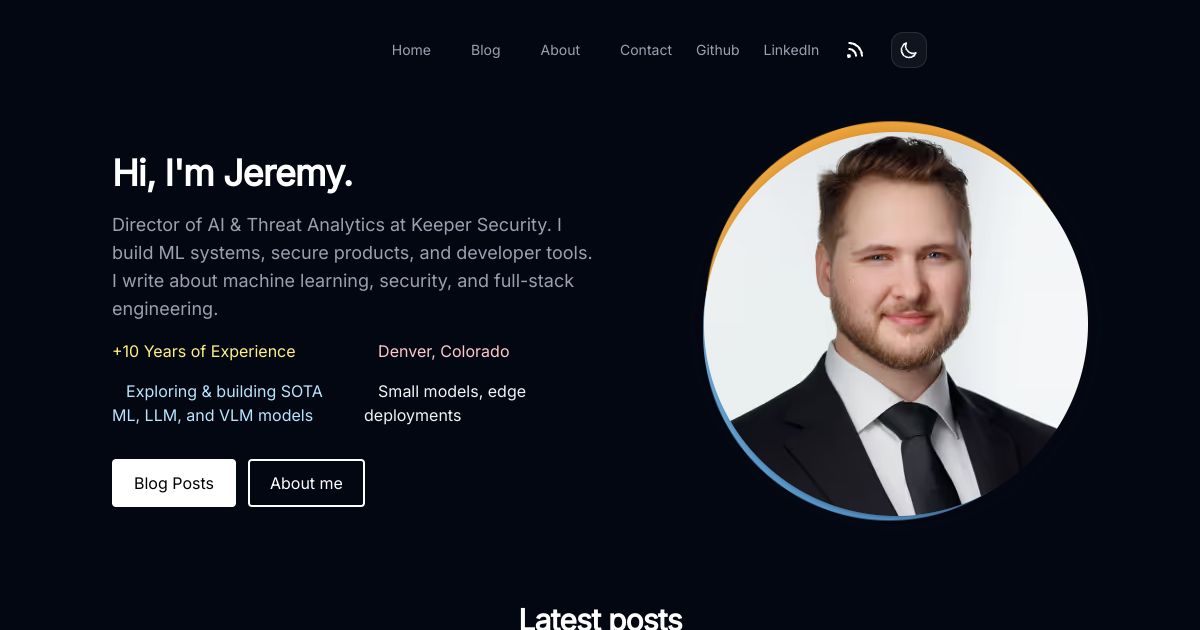Viewport: 1200px width, 630px height.
Task: Click the Exploring & building SOTA text
Action: (224, 391)
